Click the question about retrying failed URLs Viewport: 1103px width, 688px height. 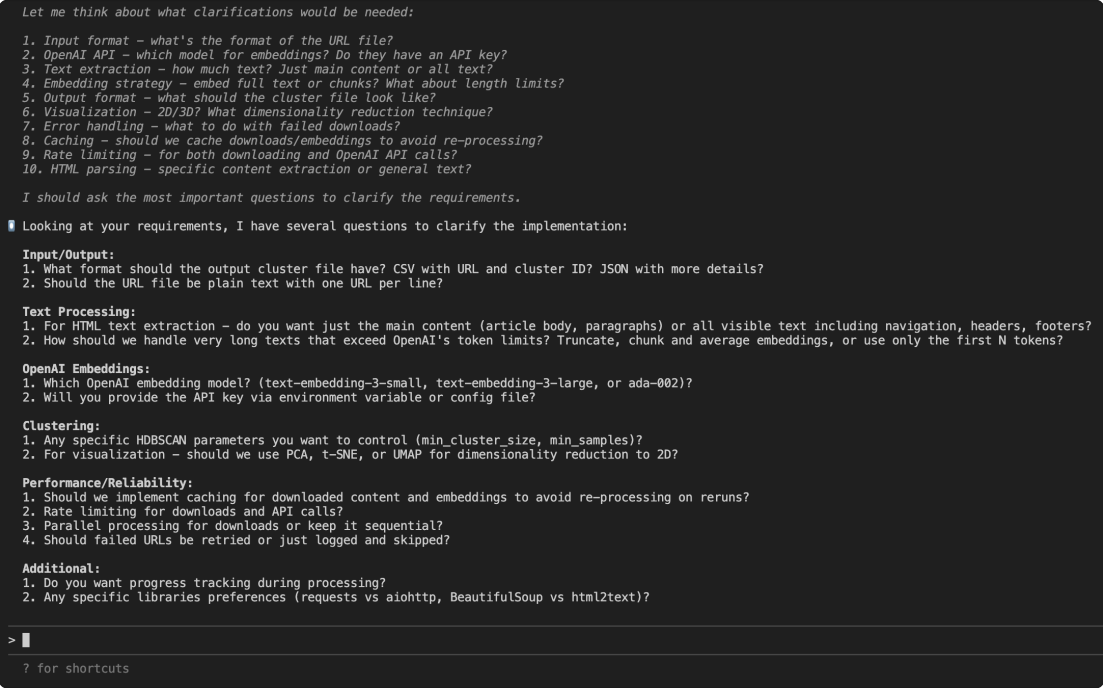pos(236,540)
